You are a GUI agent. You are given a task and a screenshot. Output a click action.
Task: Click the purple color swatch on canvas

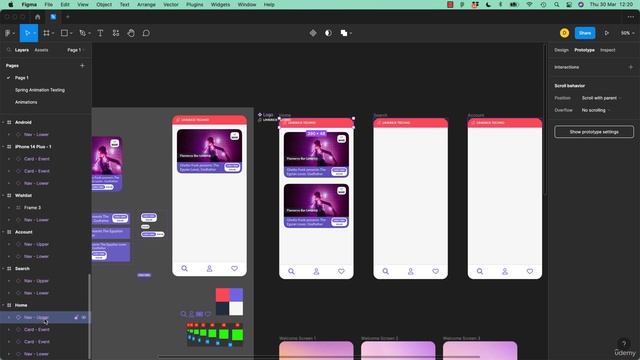[236, 295]
